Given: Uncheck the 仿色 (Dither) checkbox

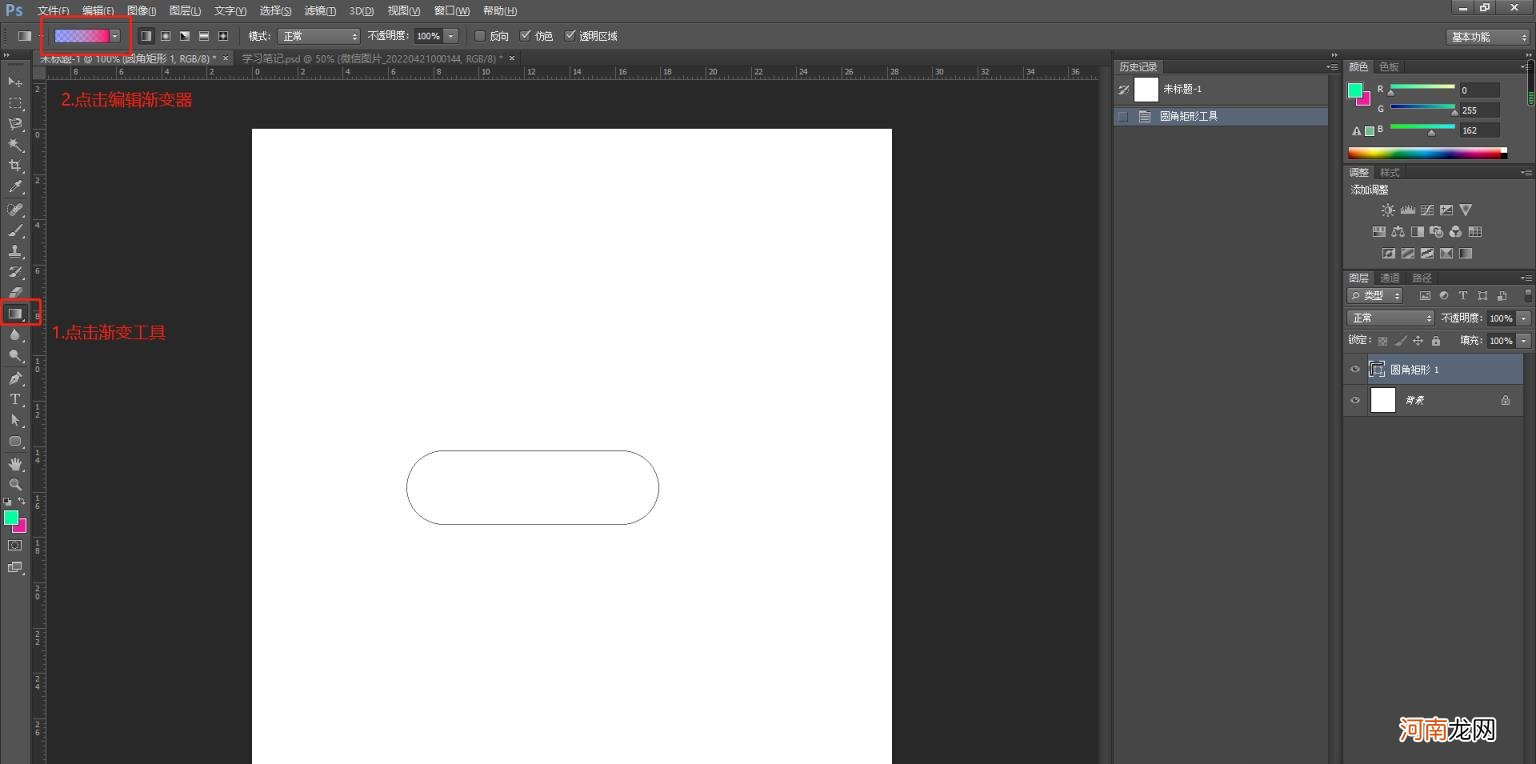Looking at the screenshot, I should [526, 36].
